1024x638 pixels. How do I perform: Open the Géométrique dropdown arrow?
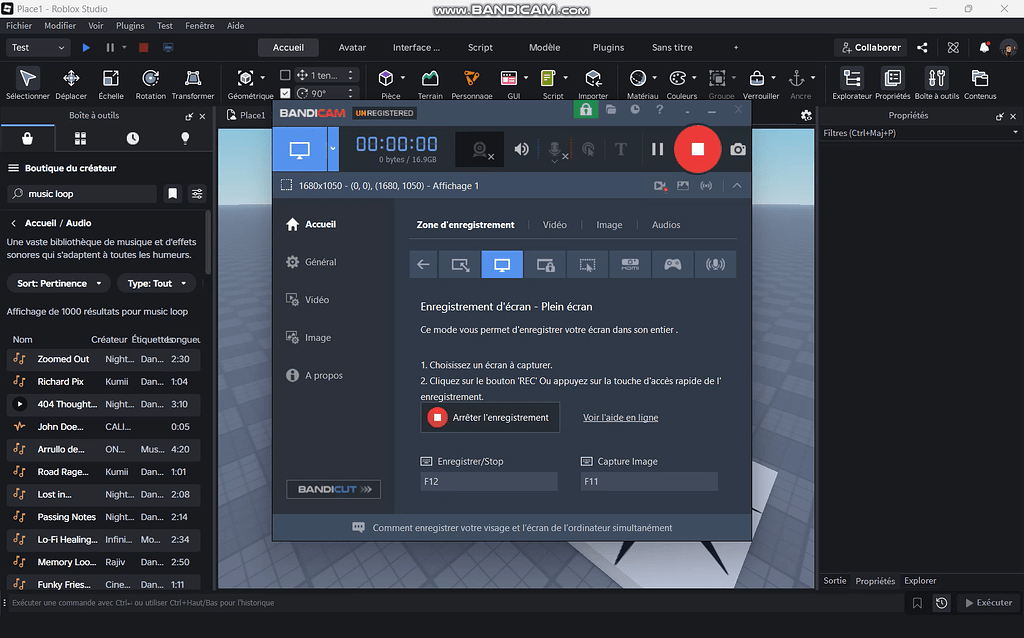pyautogui.click(x=263, y=78)
